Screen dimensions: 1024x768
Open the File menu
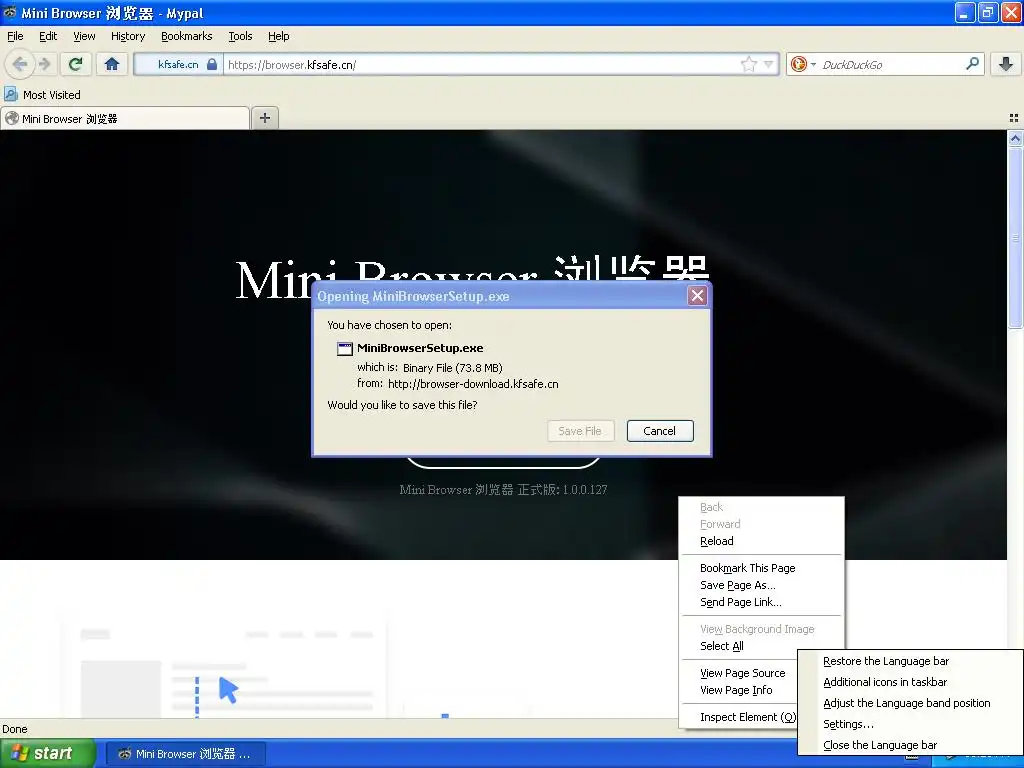tap(15, 36)
